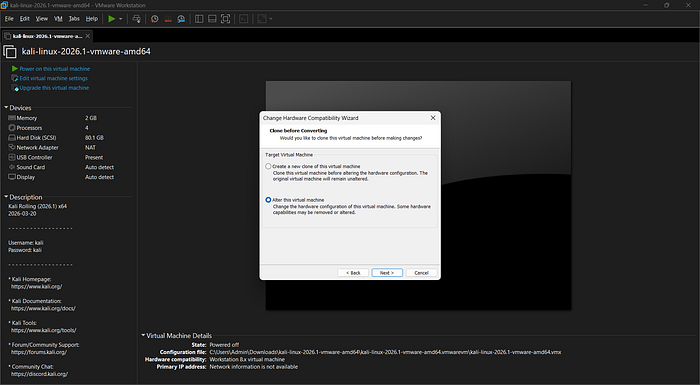The width and height of the screenshot is (700, 385).
Task: Toggle the library sidebar view icon
Action: pos(199,19)
